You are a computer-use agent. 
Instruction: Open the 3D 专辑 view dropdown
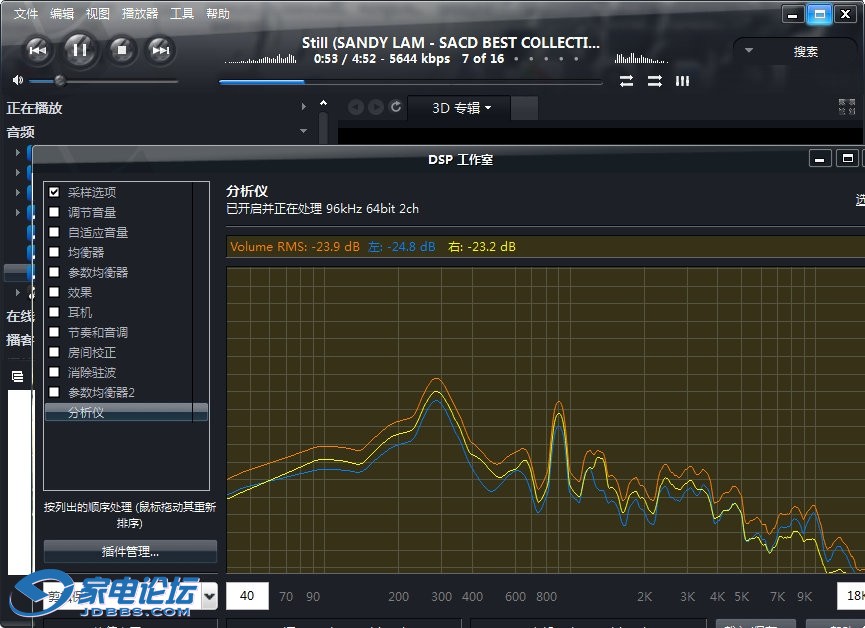461,108
